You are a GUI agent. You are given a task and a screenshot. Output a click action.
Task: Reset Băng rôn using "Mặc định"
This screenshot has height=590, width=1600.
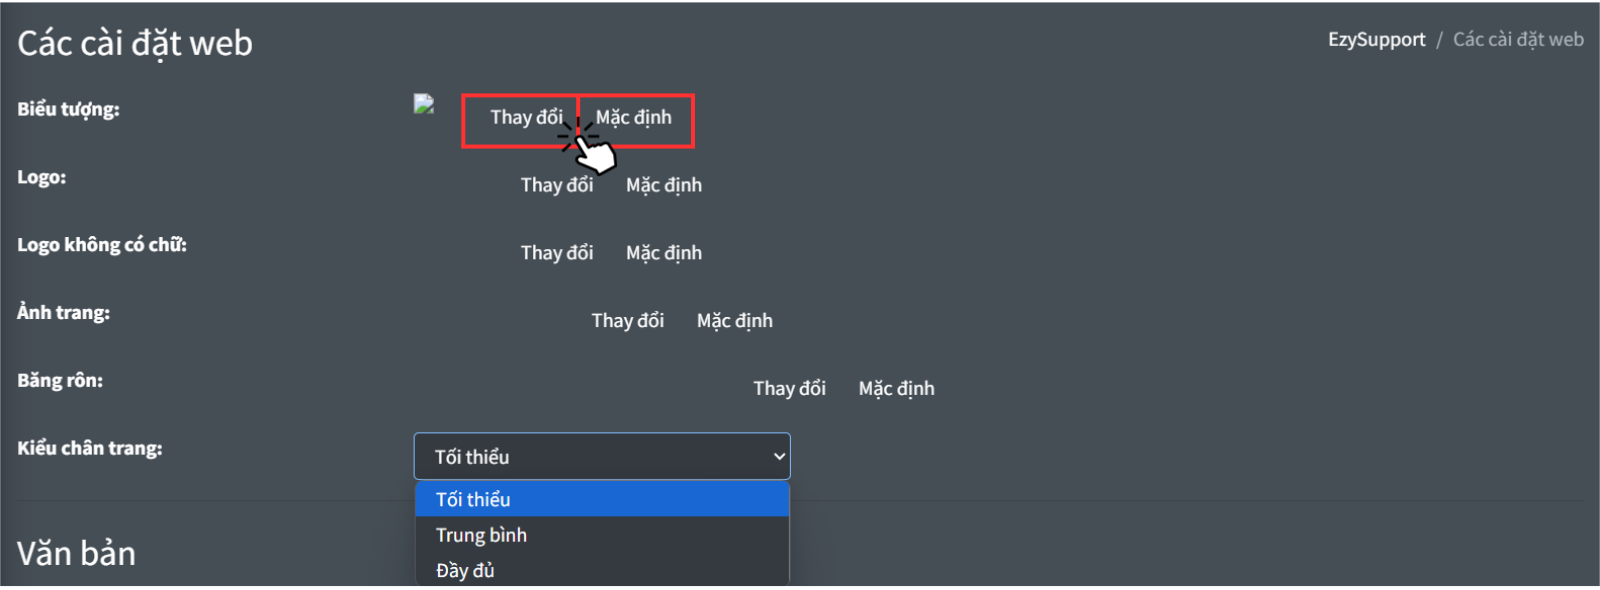click(x=897, y=389)
